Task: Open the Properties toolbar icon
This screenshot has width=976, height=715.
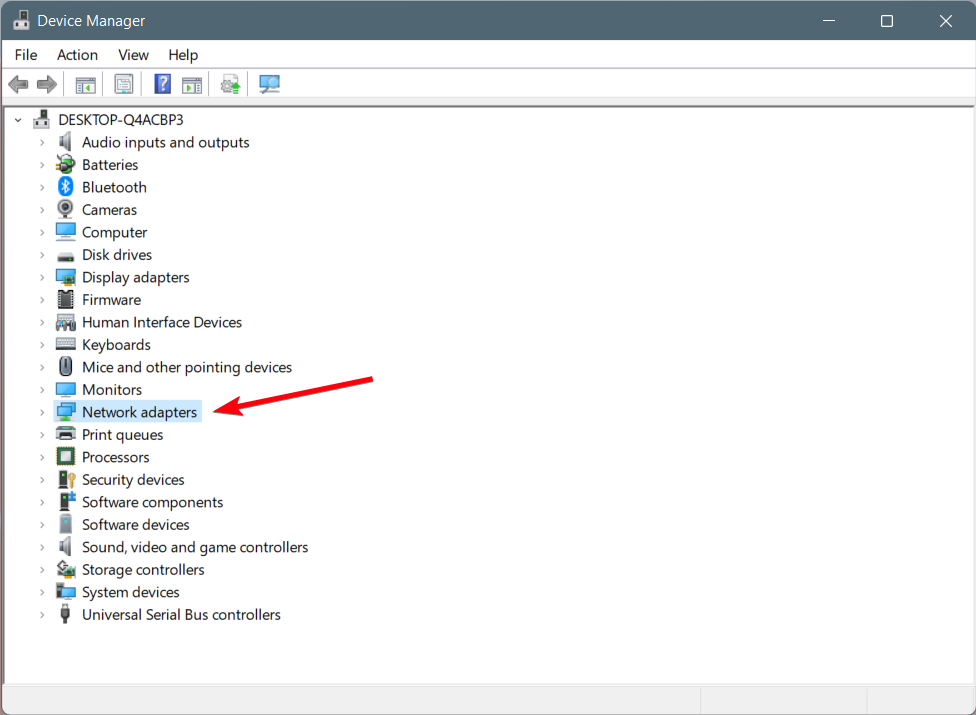Action: (124, 84)
